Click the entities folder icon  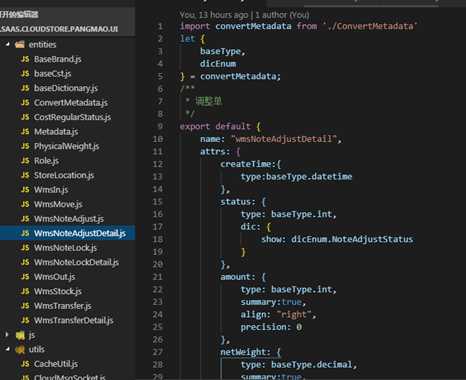click(20, 44)
